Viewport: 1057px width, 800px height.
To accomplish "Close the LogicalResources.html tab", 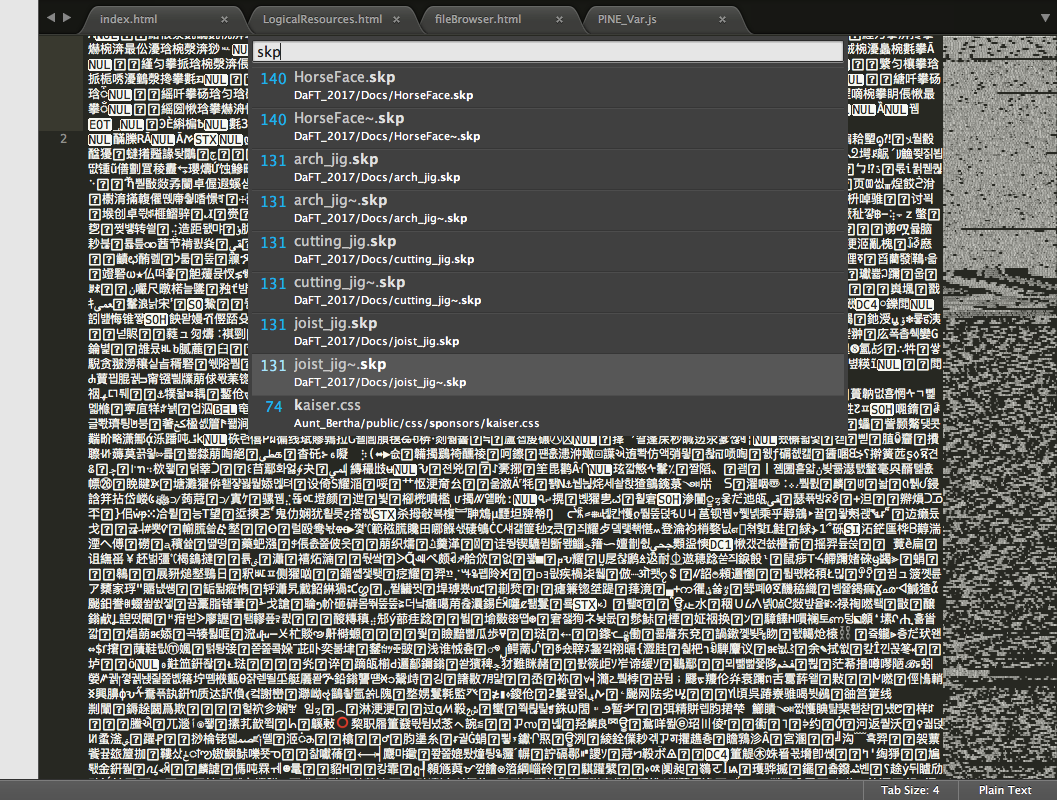I will pos(396,20).
